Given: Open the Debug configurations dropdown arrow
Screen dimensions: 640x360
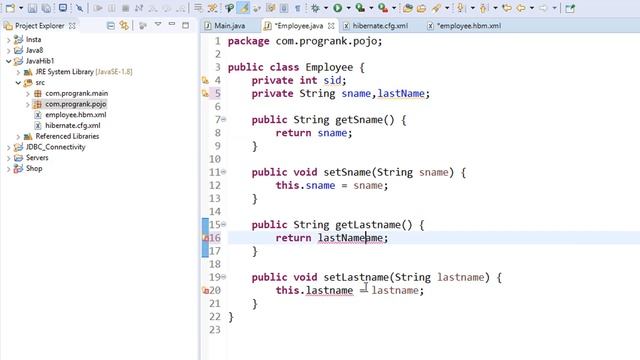Looking at the screenshot, I should [x=326, y=8].
